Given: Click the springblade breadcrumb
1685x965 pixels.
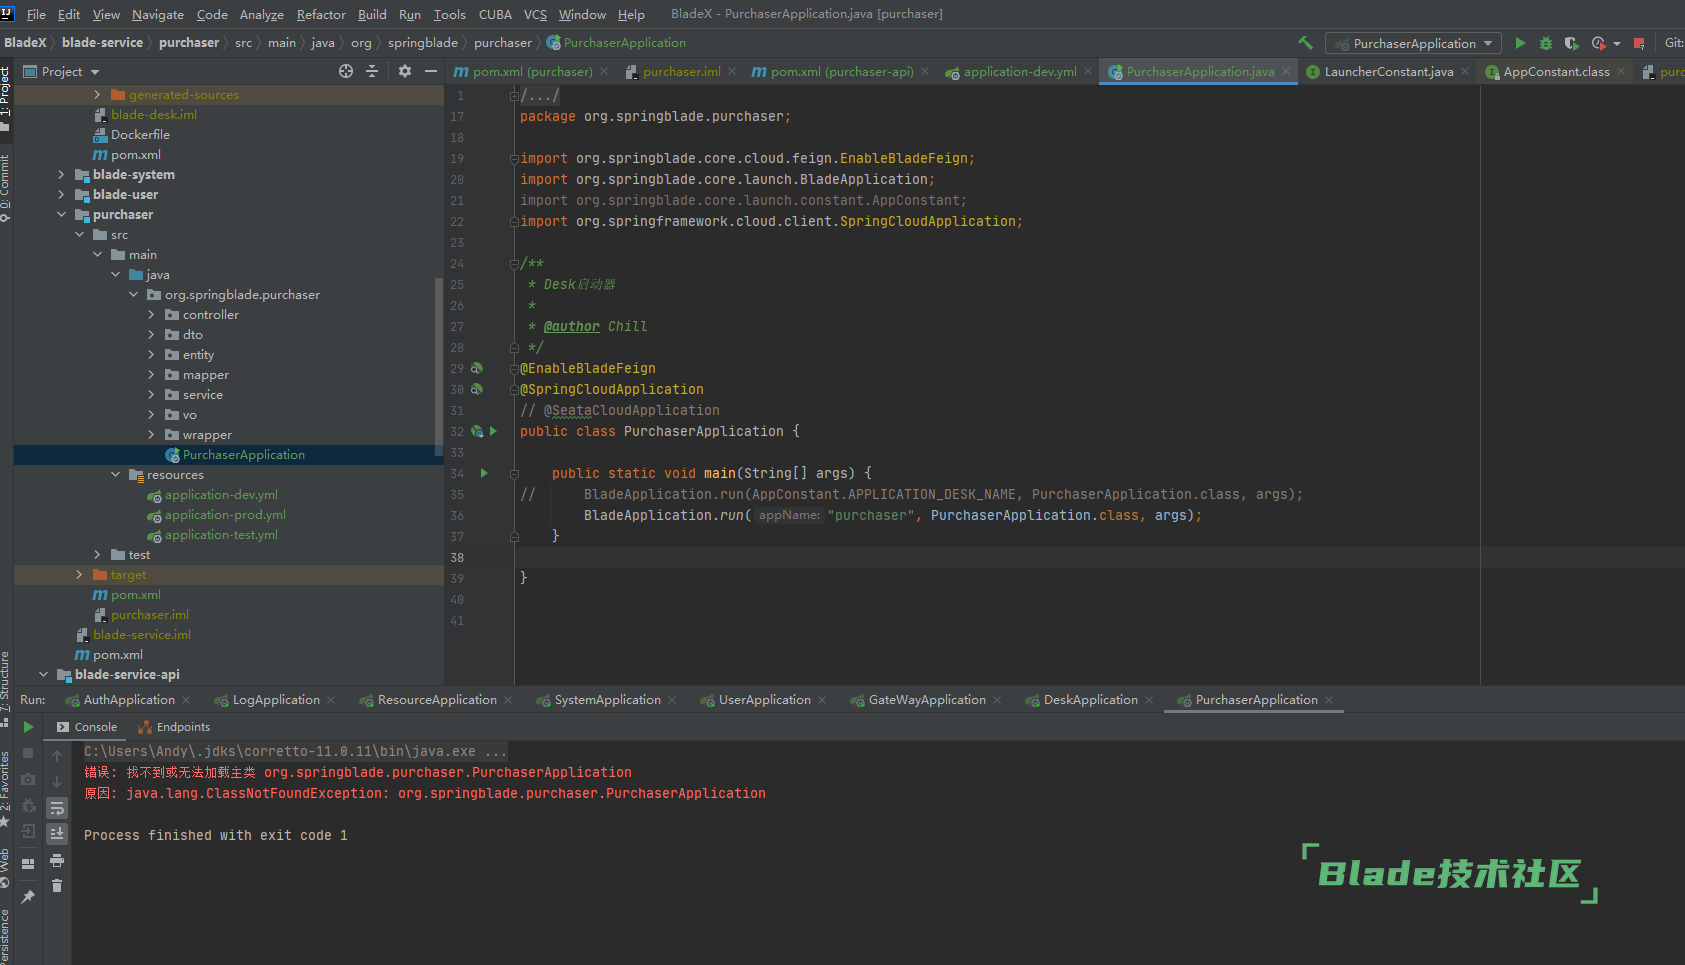Looking at the screenshot, I should pyautogui.click(x=422, y=43).
